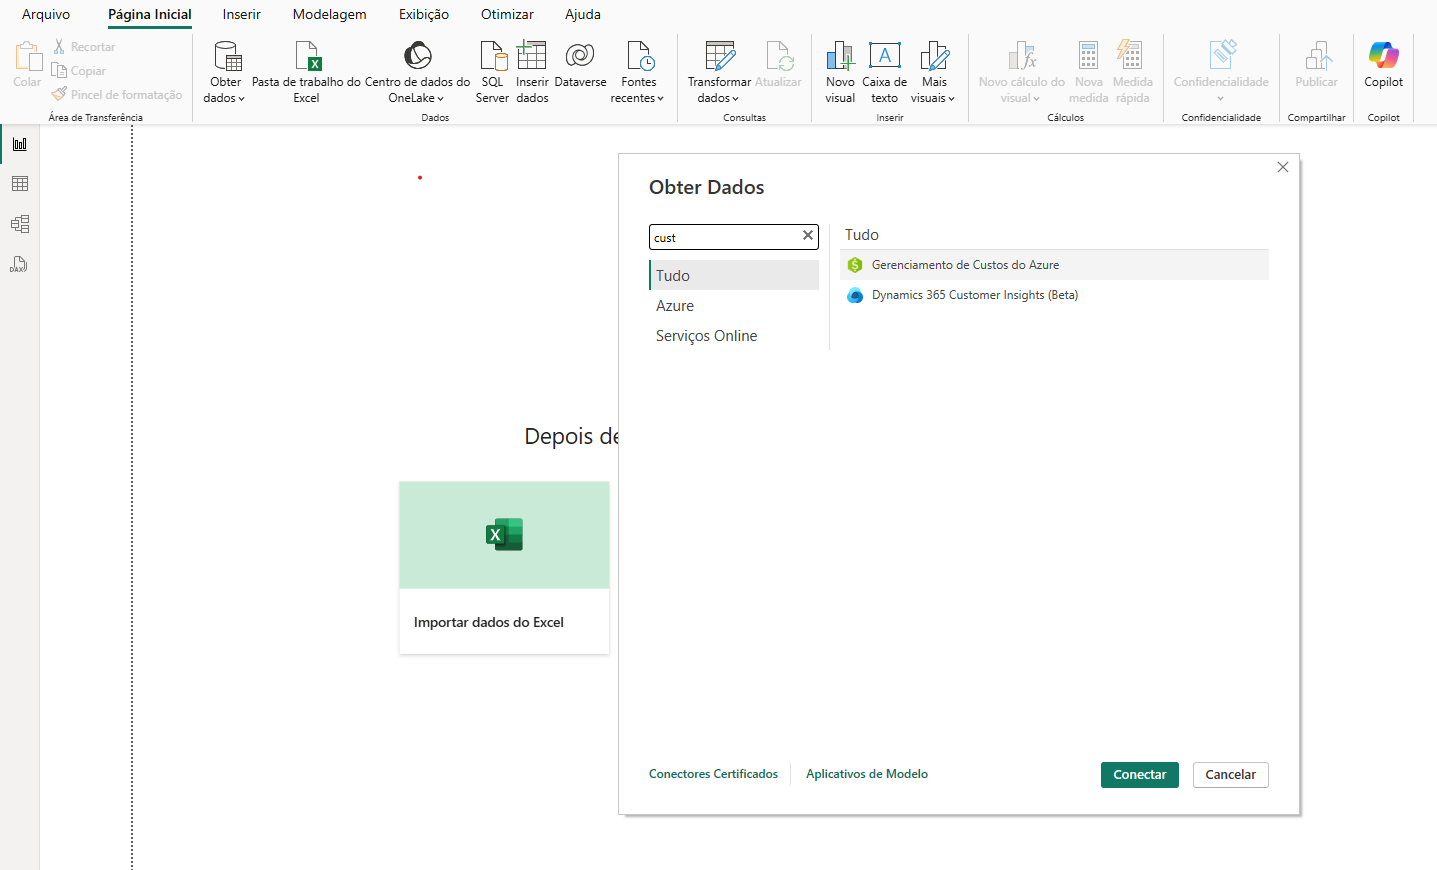Click Inserir dados table icon
The width and height of the screenshot is (1437, 870).
click(532, 55)
